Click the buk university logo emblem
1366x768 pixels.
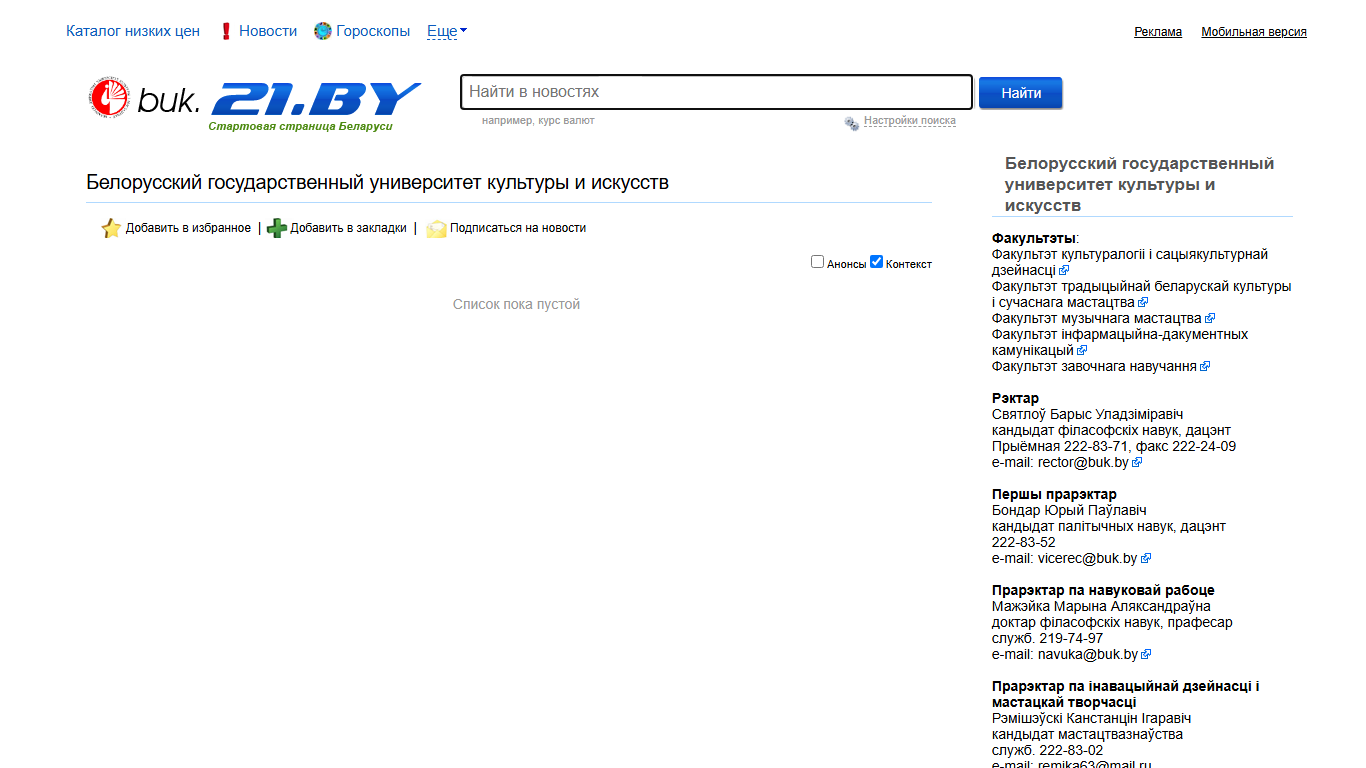(x=110, y=98)
